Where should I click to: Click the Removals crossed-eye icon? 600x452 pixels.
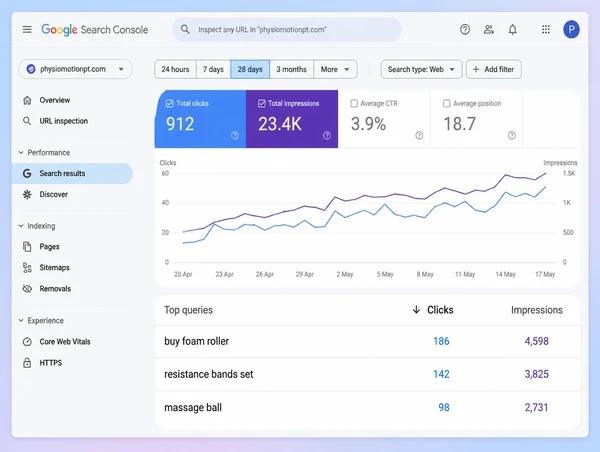pyautogui.click(x=27, y=289)
